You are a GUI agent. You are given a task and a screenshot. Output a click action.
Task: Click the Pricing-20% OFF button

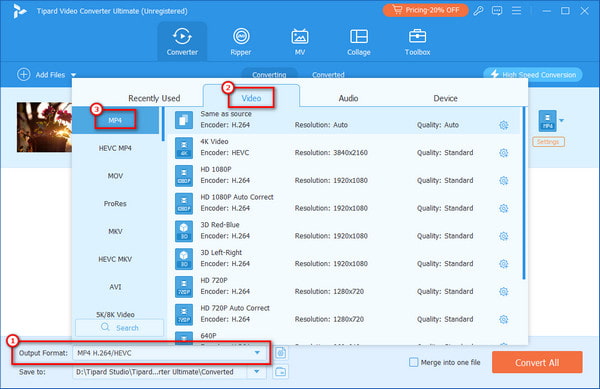pos(425,10)
